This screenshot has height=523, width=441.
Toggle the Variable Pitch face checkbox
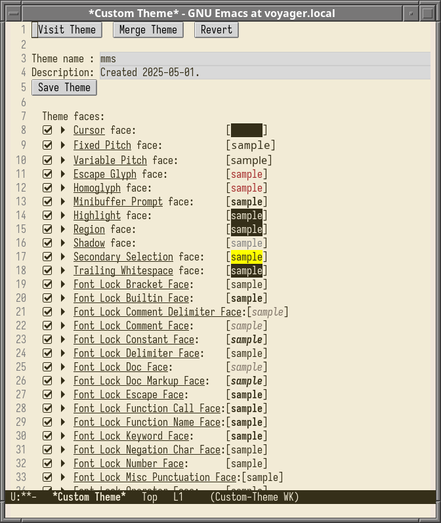[x=47, y=160]
